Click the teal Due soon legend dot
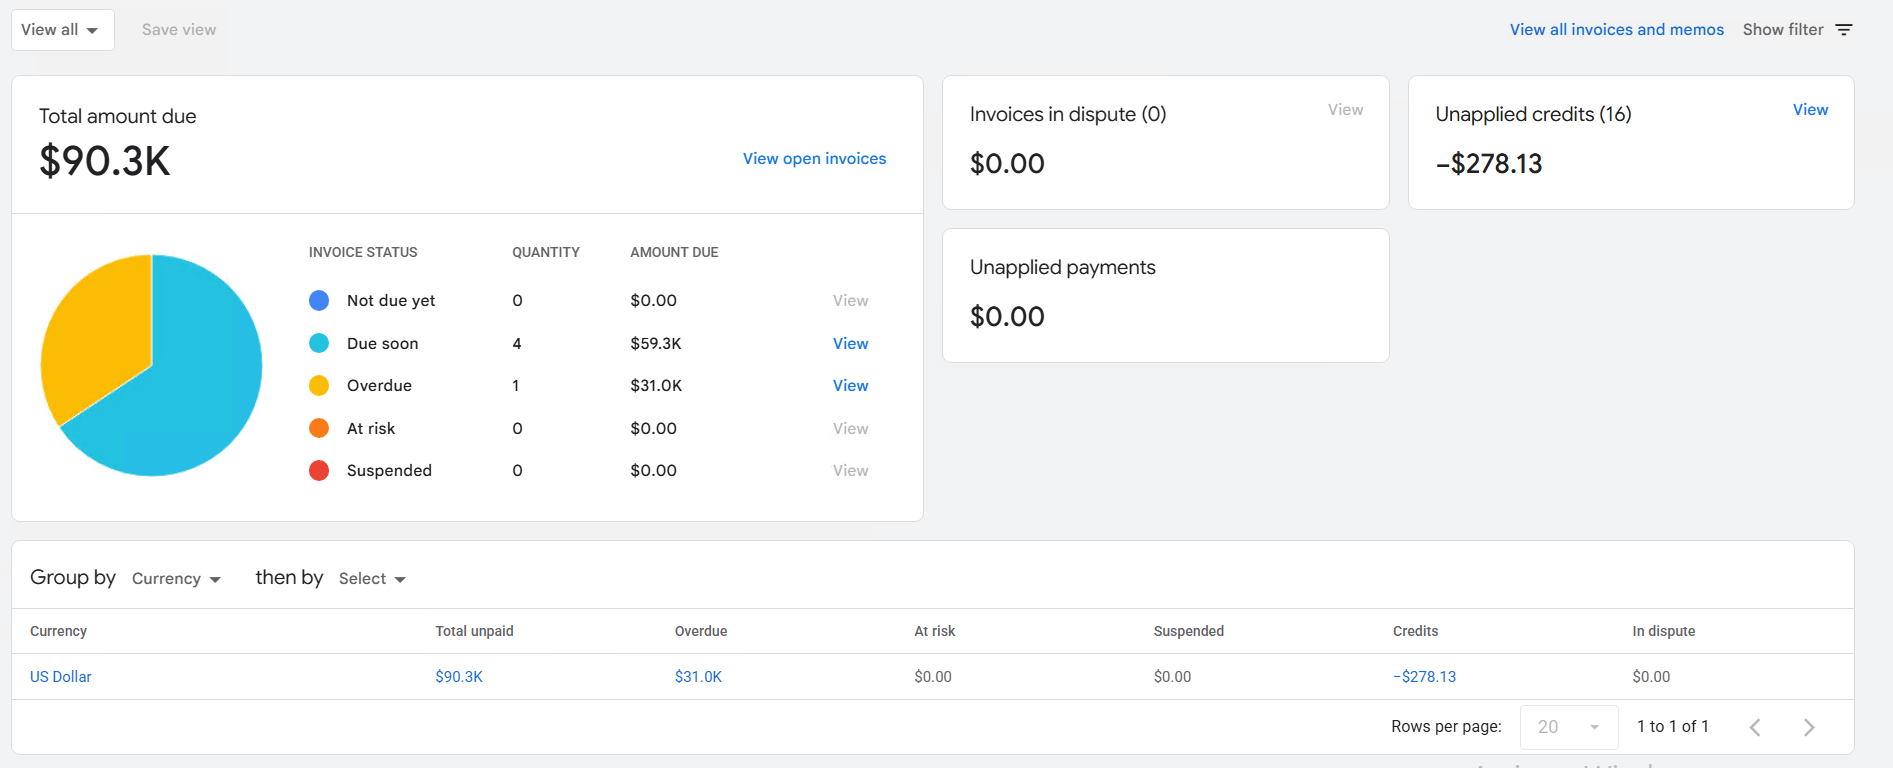The image size is (1893, 768). tap(319, 343)
